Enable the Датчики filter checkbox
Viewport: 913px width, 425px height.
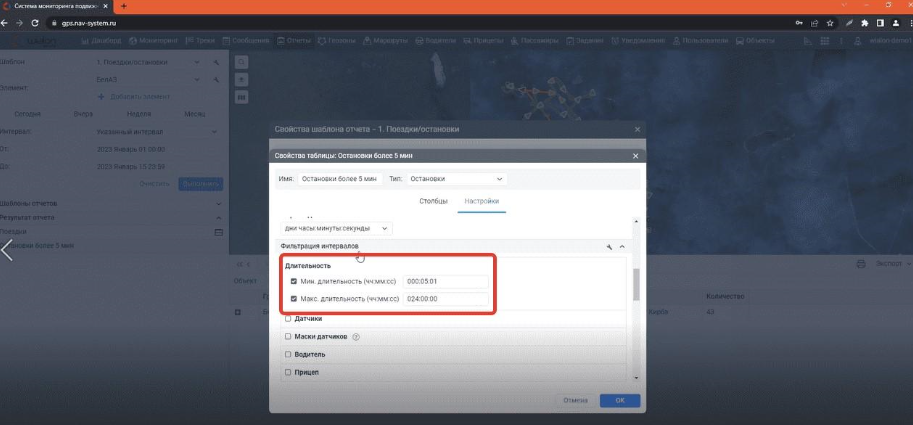click(x=288, y=319)
